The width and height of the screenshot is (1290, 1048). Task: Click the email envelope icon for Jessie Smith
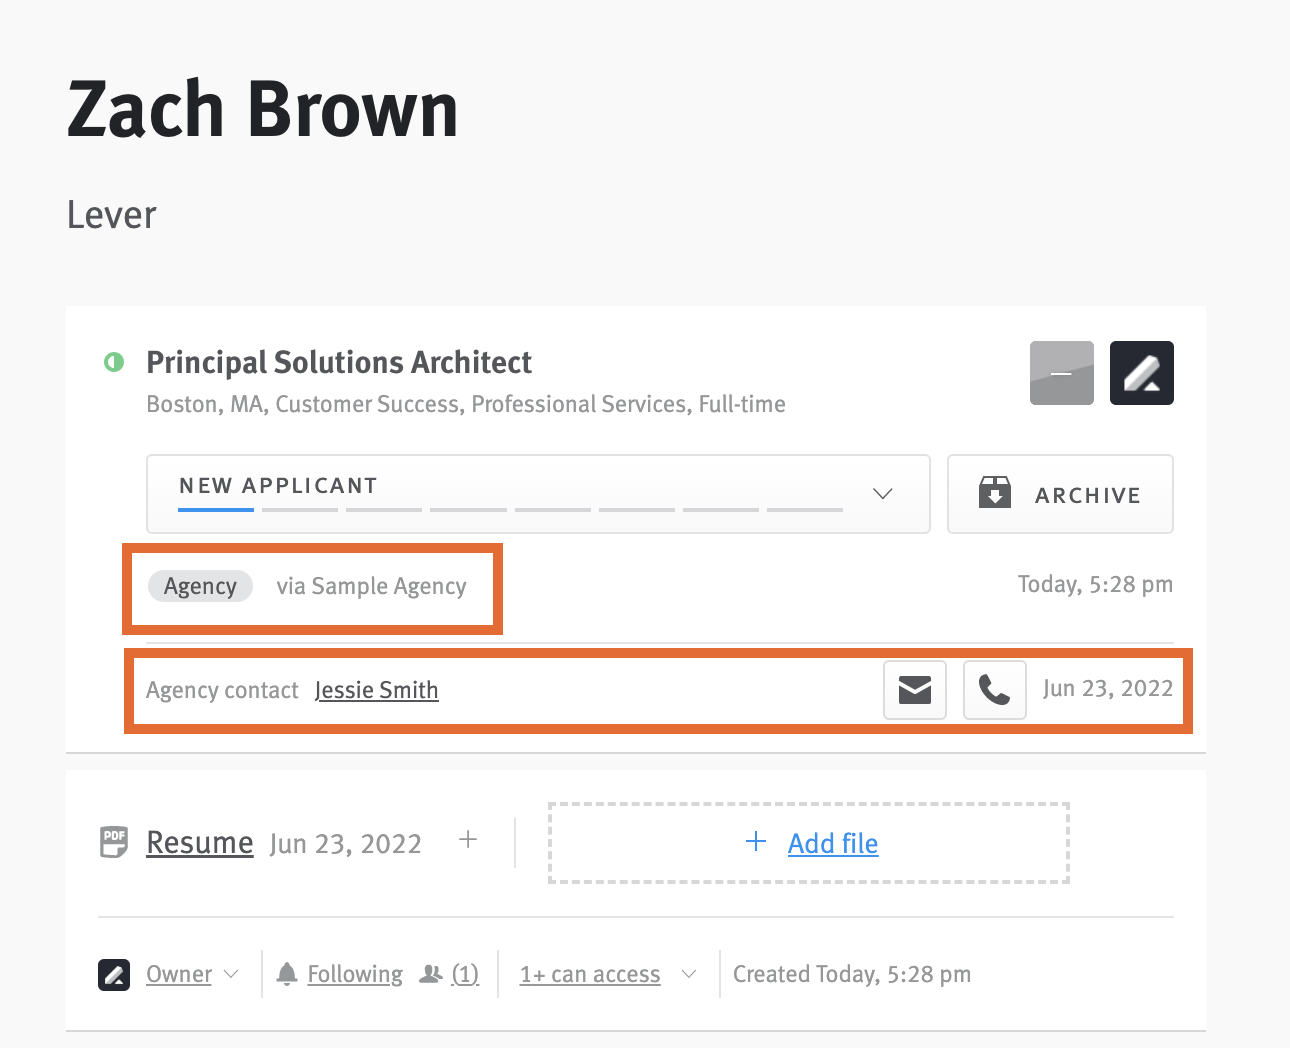[915, 690]
